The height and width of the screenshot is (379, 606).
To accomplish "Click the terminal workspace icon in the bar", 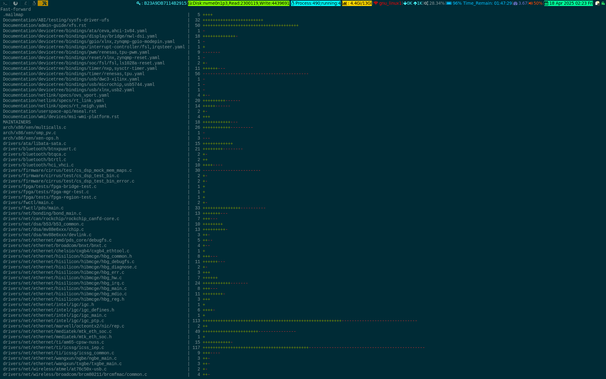I will (5, 3).
